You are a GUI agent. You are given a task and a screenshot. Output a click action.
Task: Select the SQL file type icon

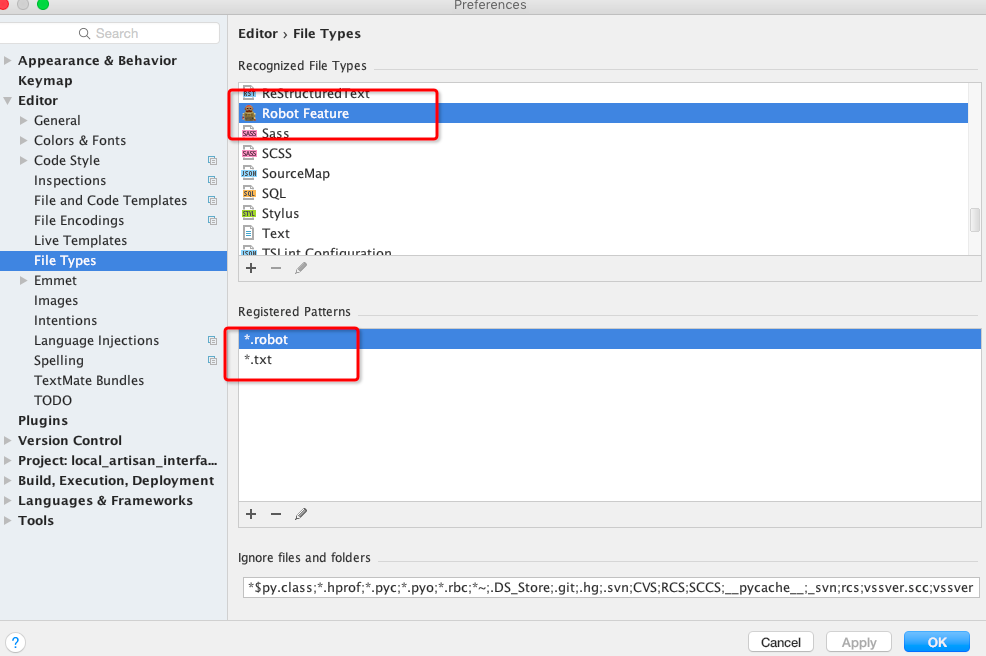click(x=249, y=194)
